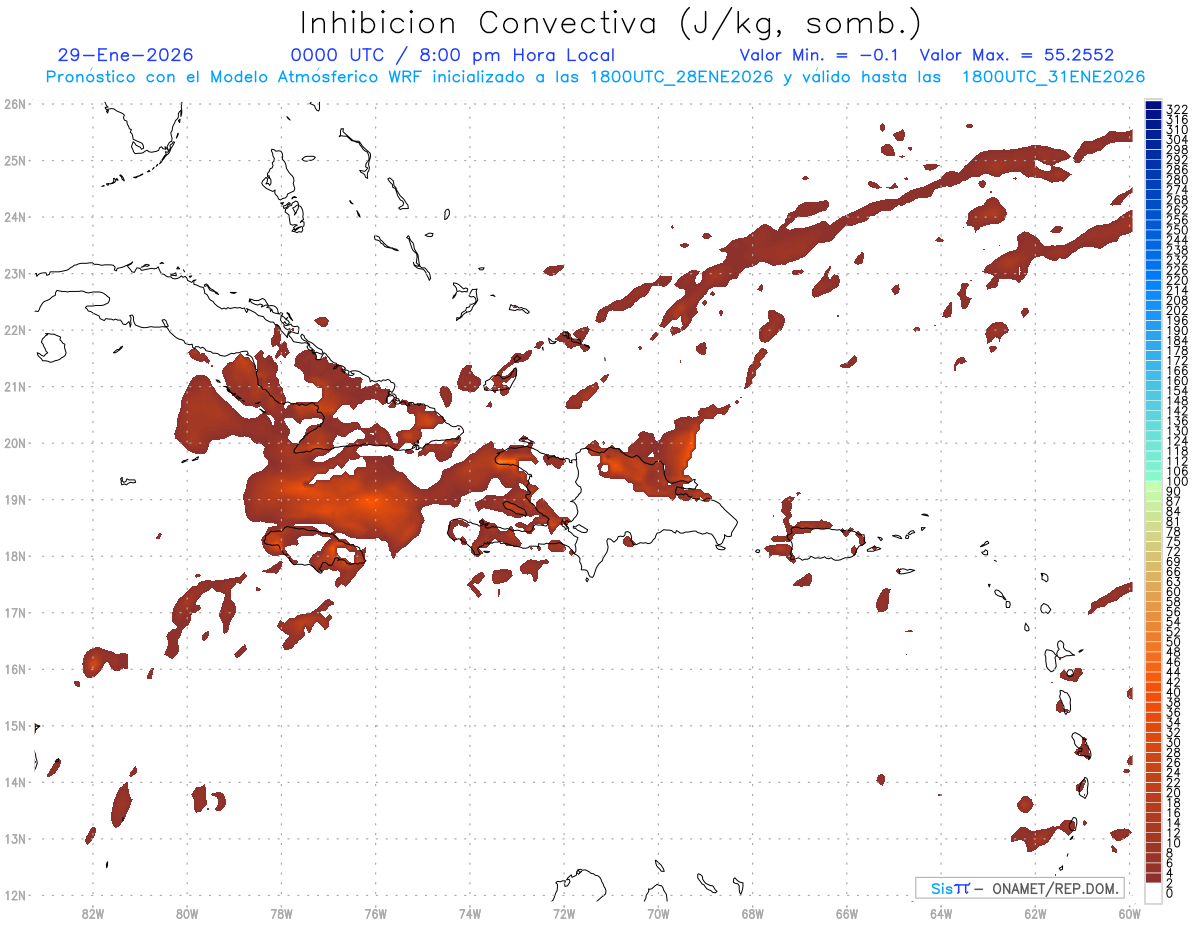Click the "18N" latitude label

click(x=15, y=556)
